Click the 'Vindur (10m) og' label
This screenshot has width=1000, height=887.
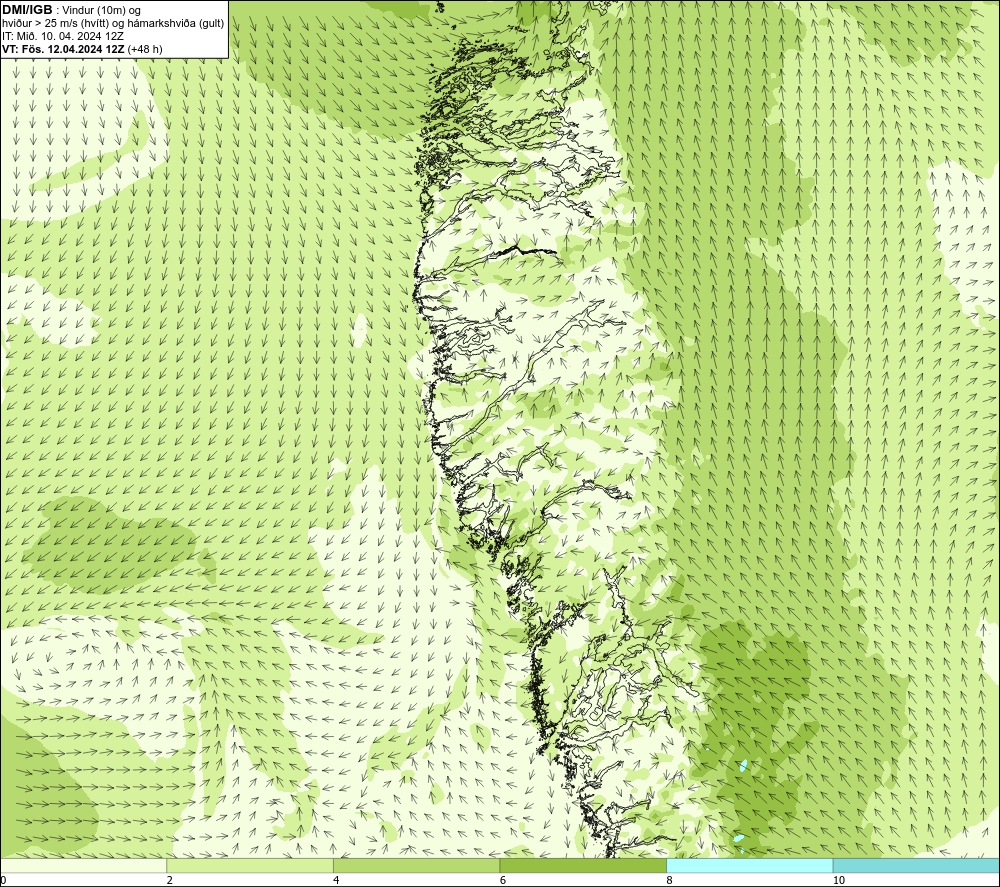pyautogui.click(x=102, y=10)
